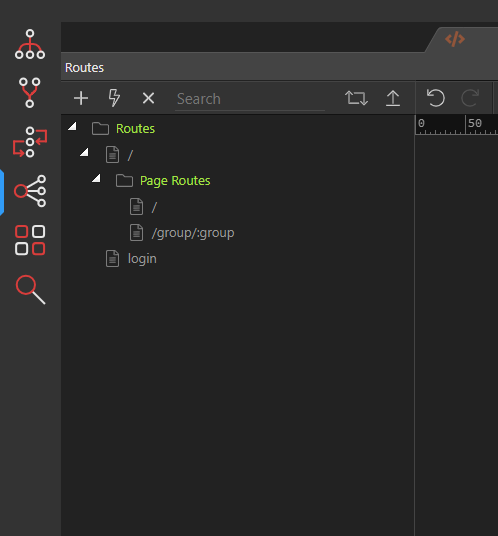Screen dimensions: 498x536
Task: Click the upload arrow icon
Action: point(393,98)
